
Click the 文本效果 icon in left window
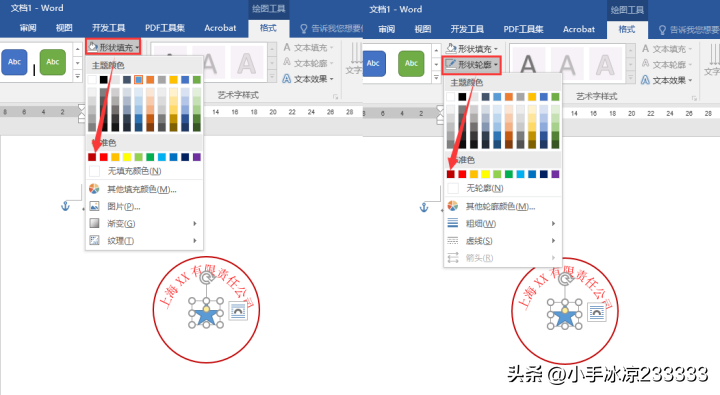(287, 79)
